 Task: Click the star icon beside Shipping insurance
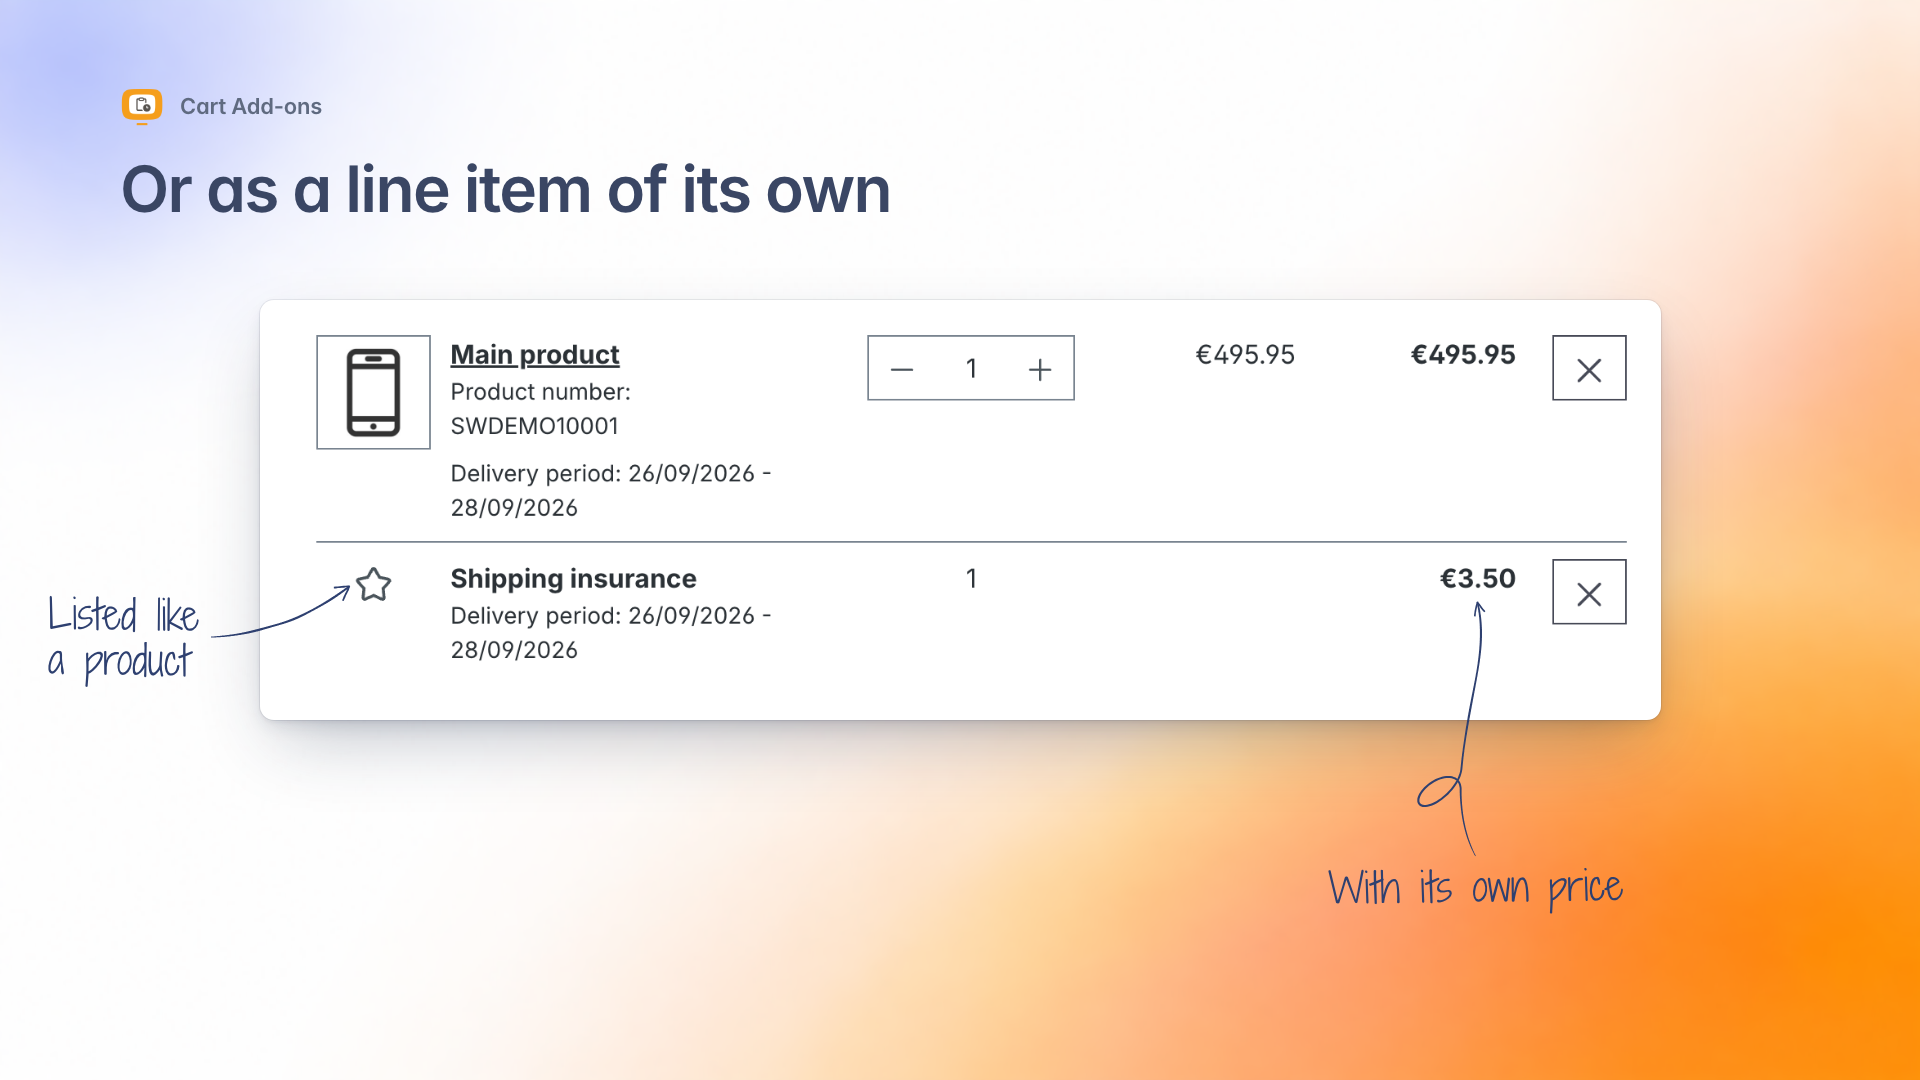(373, 584)
